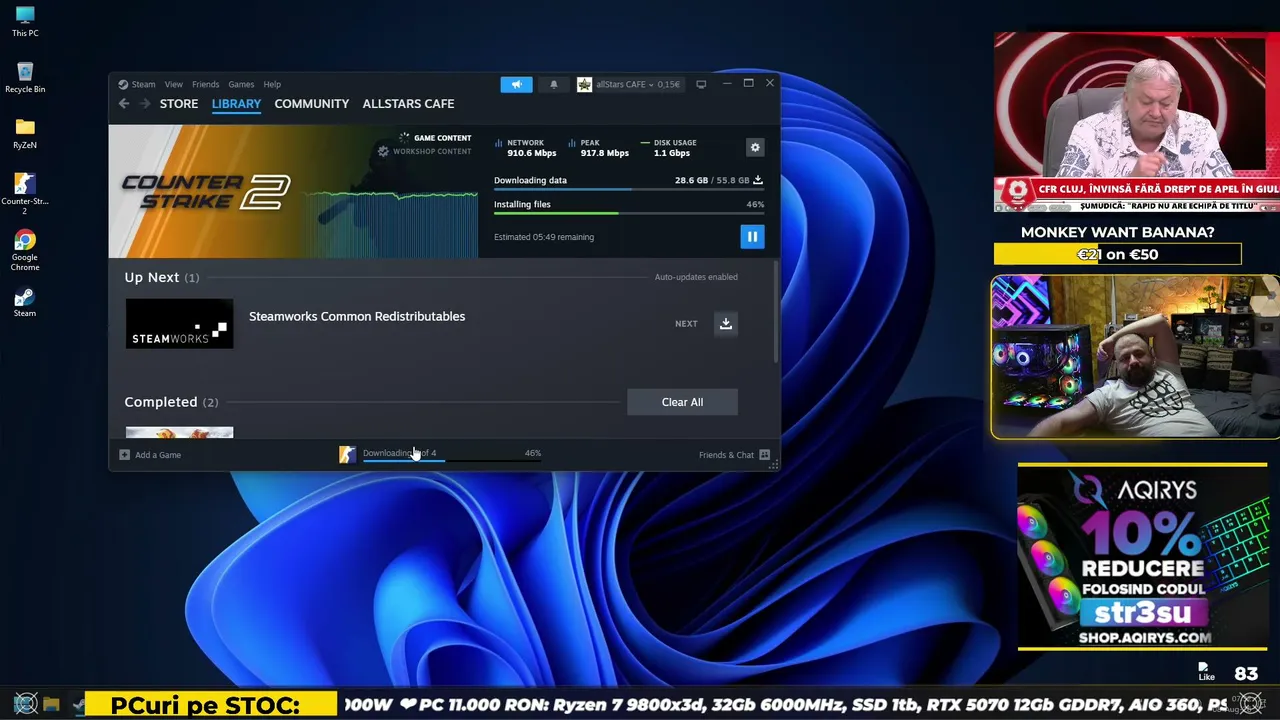Open the This PC desktop icon

(x=25, y=21)
